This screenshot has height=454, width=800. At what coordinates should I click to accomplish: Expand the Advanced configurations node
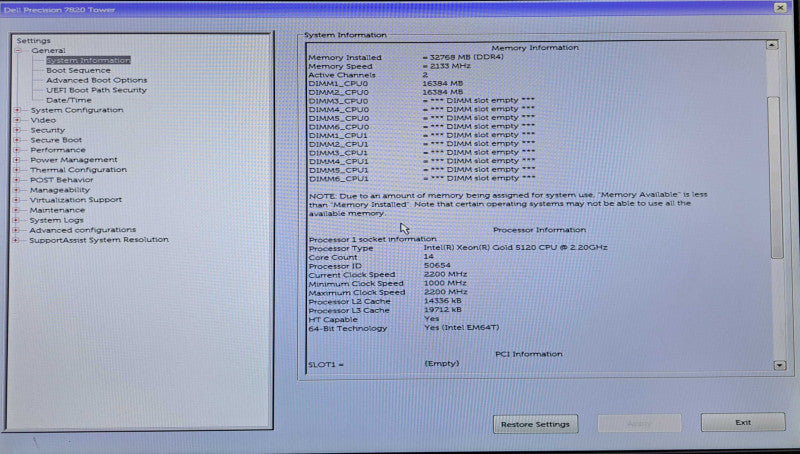click(x=17, y=230)
